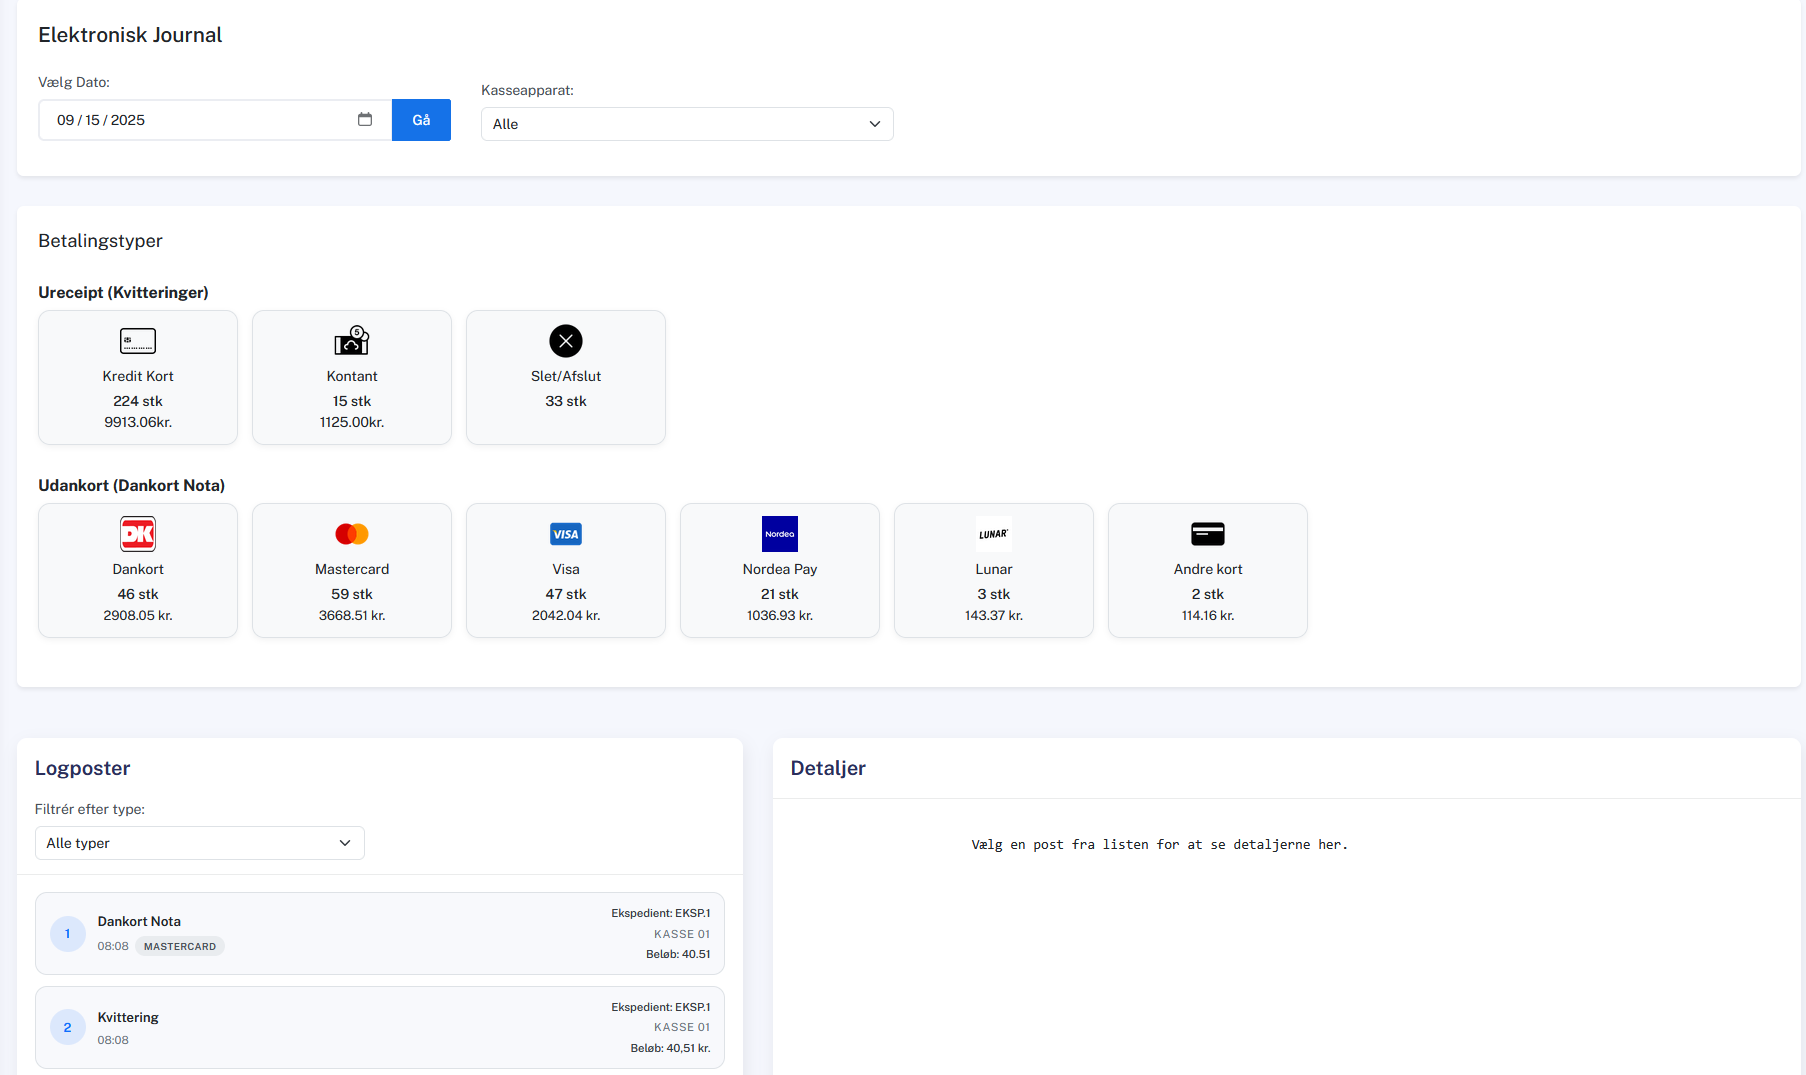This screenshot has width=1806, height=1075.
Task: Click the MASTERCARD tag on first log entry
Action: coord(180,946)
